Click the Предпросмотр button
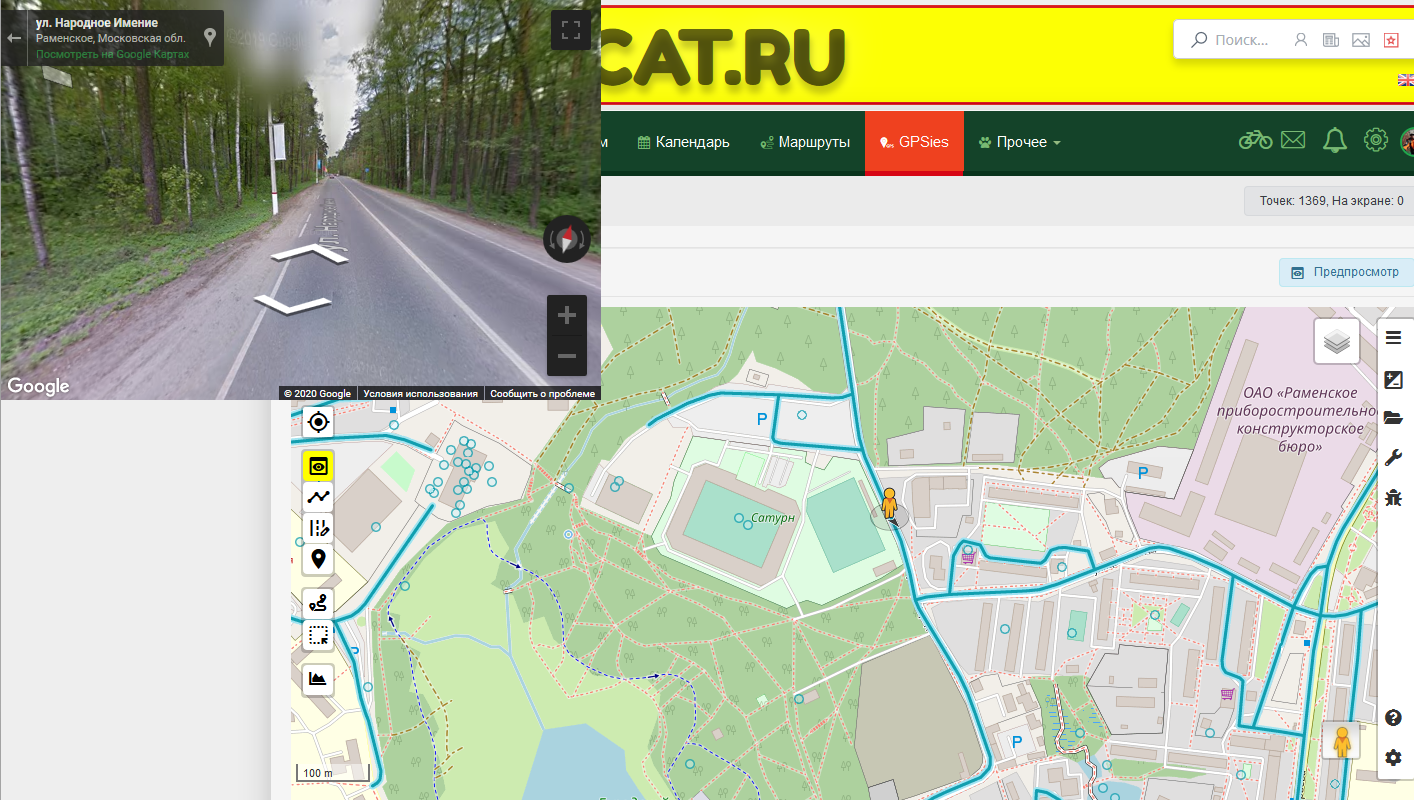1414x800 pixels. (1345, 272)
